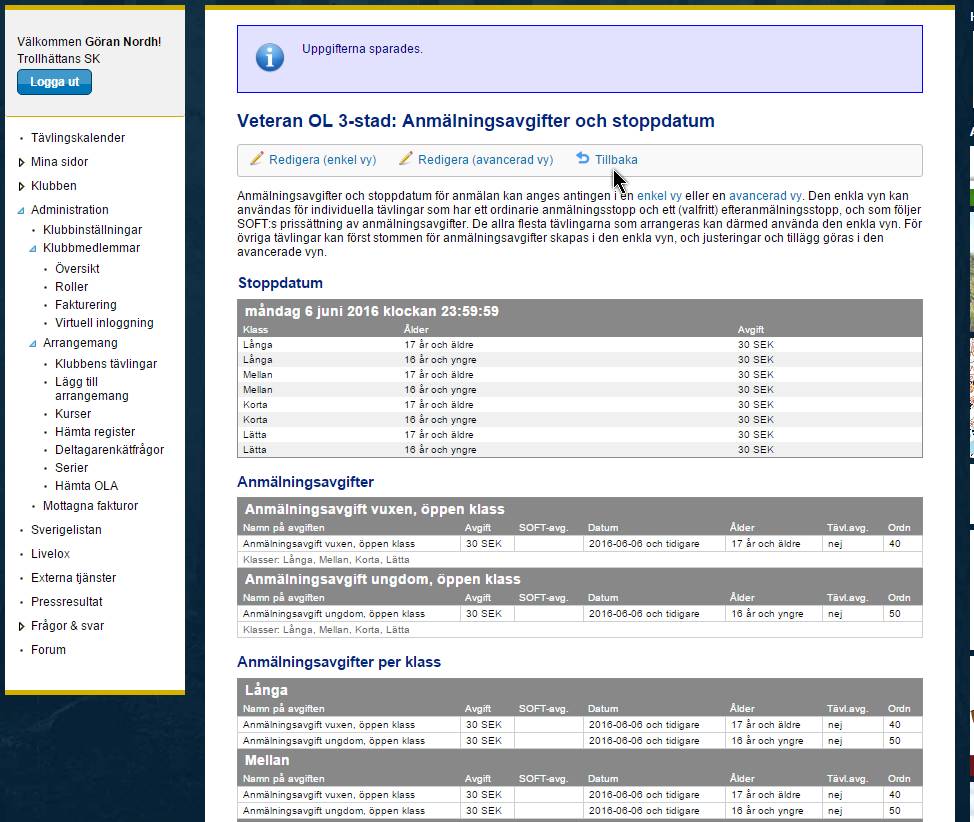The height and width of the screenshot is (822, 974).
Task: Open Klubbens tävlingar
Action: (x=106, y=364)
